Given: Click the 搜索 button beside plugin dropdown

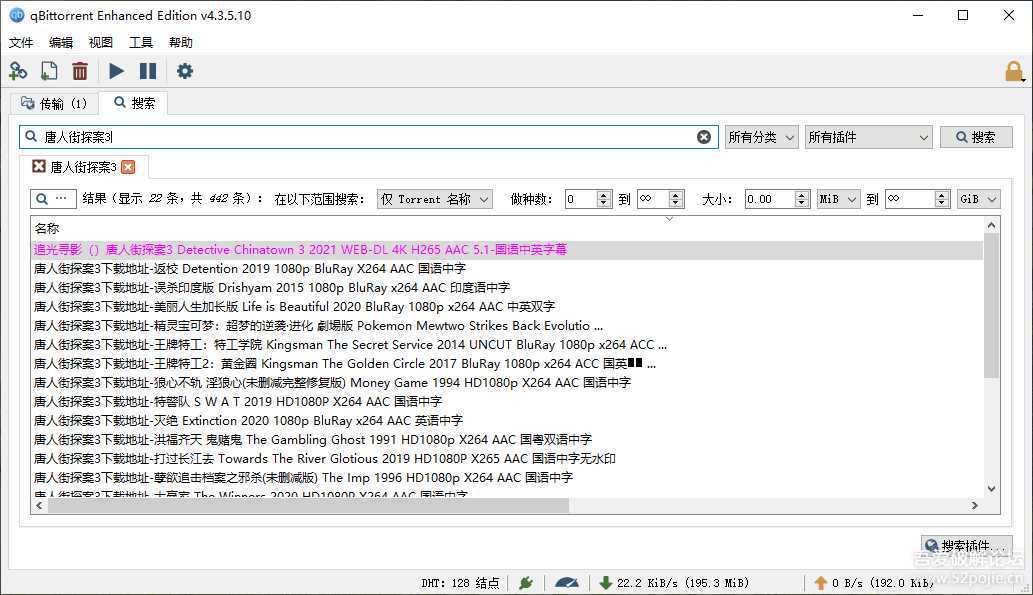Looking at the screenshot, I should pyautogui.click(x=976, y=137).
